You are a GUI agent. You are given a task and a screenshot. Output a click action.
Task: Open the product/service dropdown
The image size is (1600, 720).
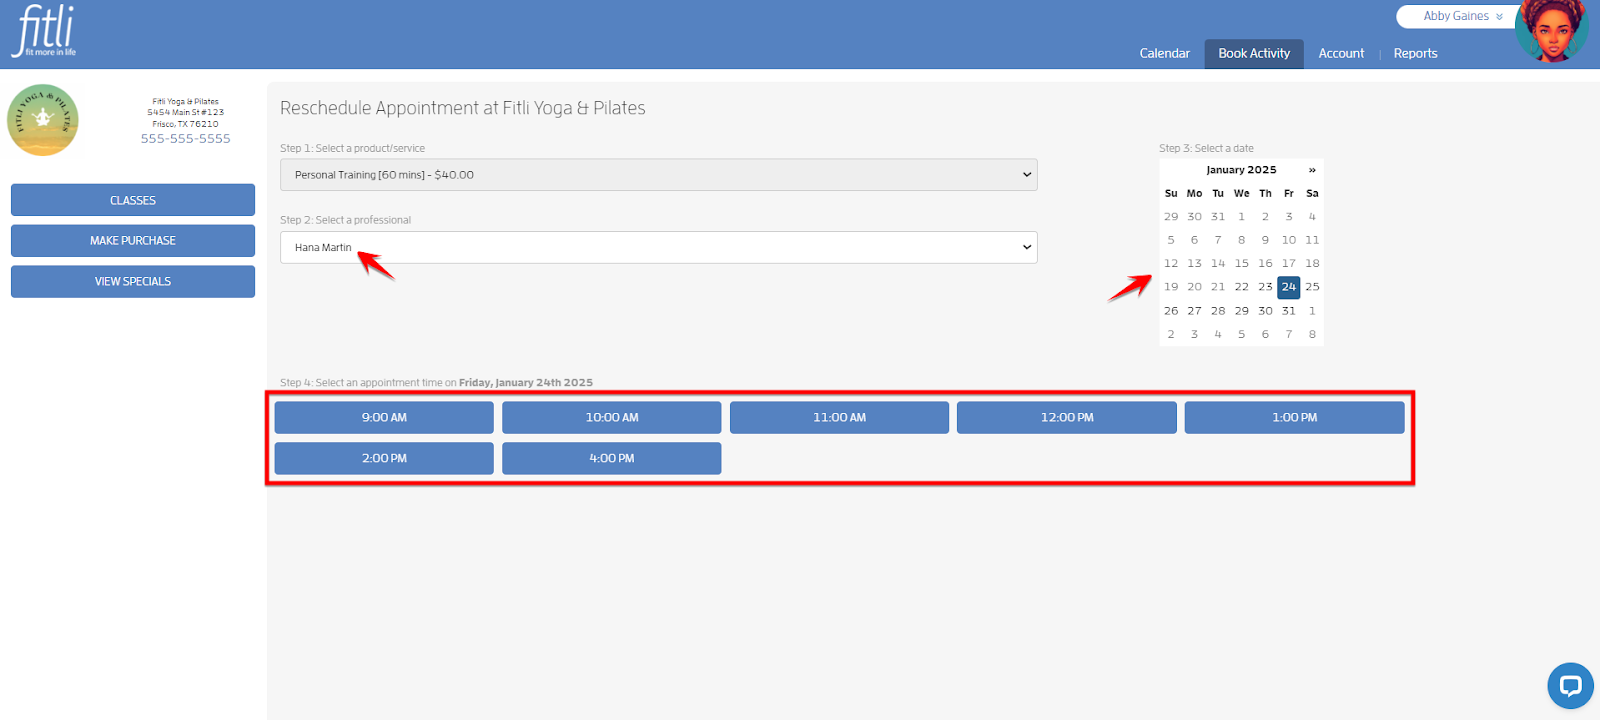659,175
